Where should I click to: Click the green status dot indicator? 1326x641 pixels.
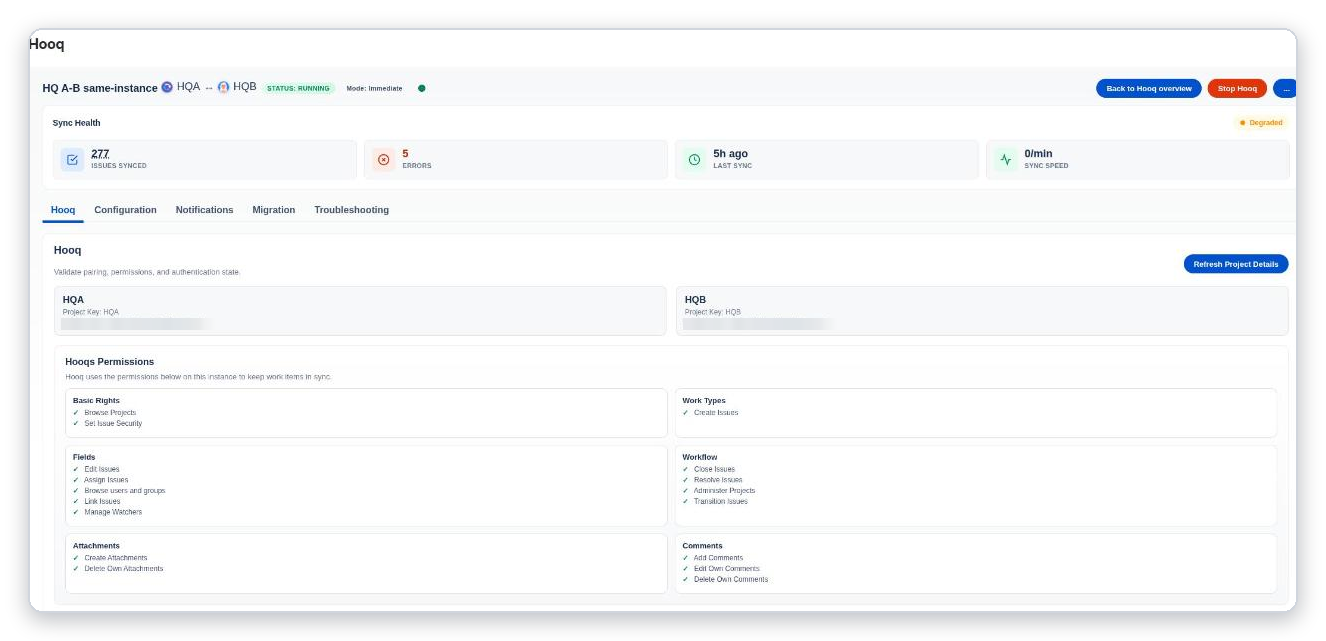pos(421,88)
